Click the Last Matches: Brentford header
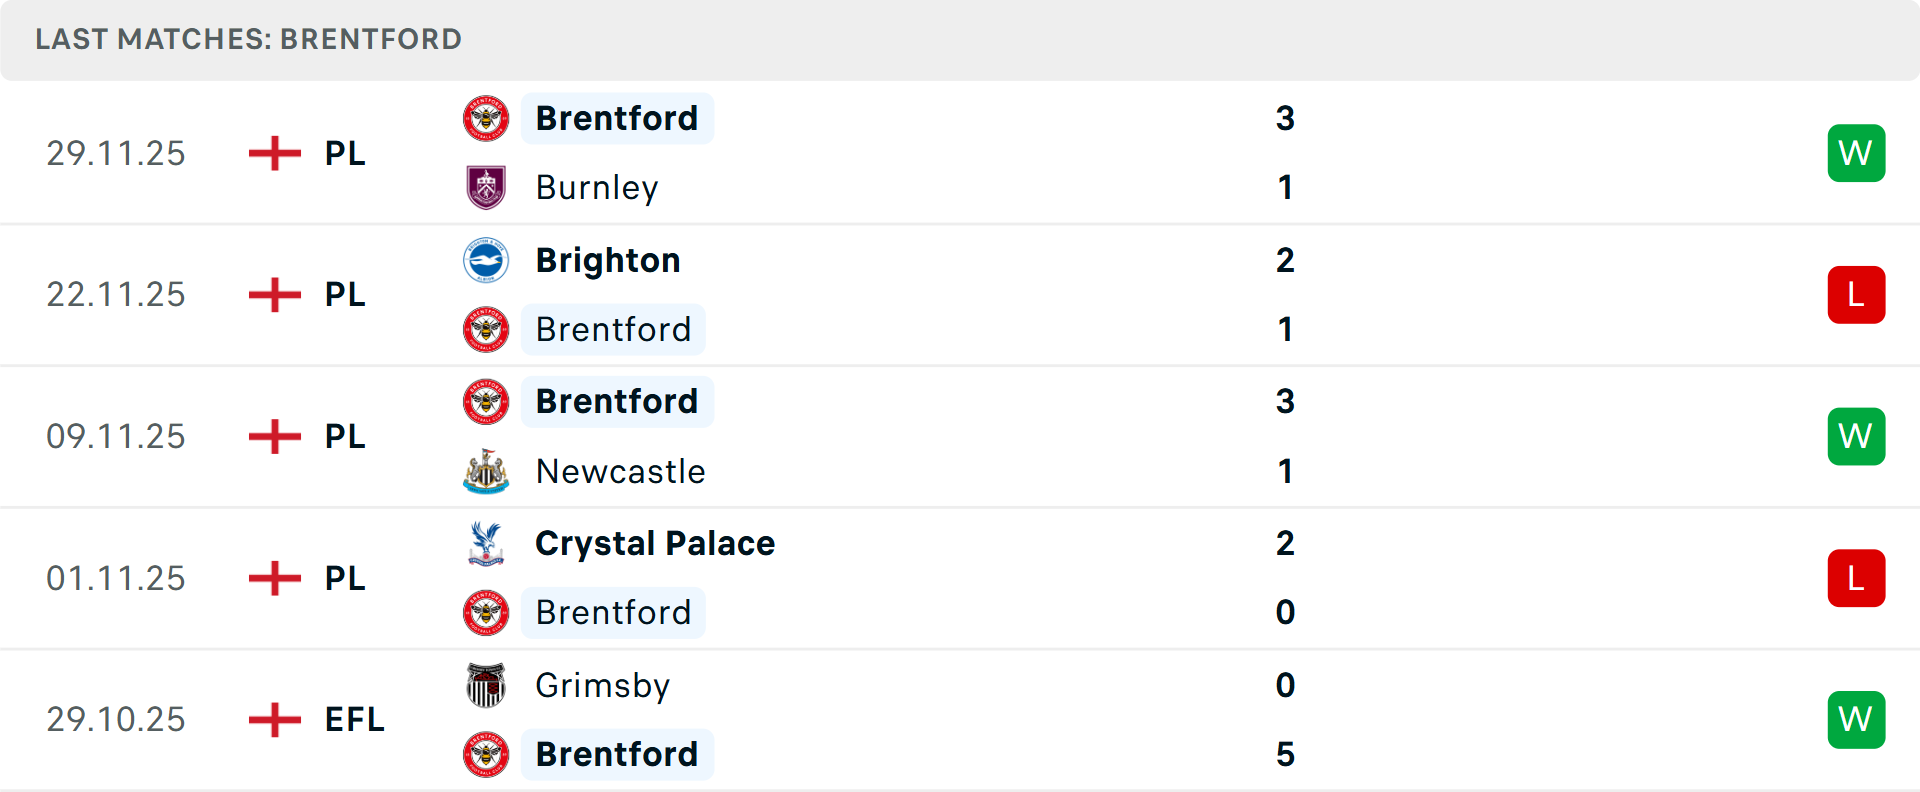1920x792 pixels. coord(248,39)
